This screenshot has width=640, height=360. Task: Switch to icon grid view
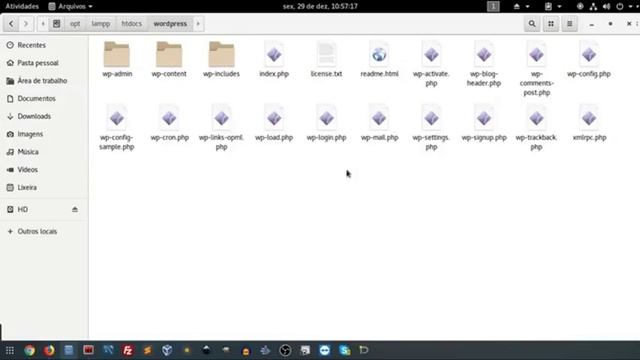click(x=551, y=24)
